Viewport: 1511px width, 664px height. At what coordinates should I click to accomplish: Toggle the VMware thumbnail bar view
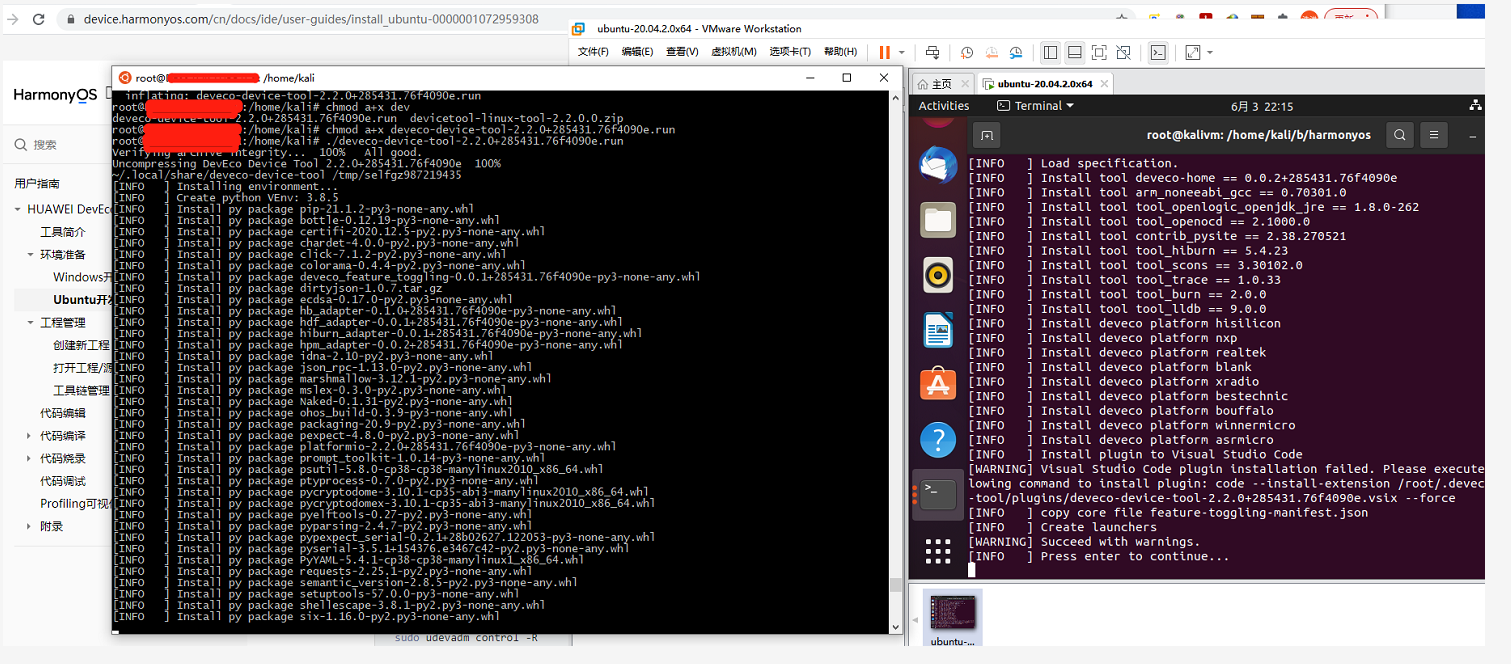click(1074, 52)
